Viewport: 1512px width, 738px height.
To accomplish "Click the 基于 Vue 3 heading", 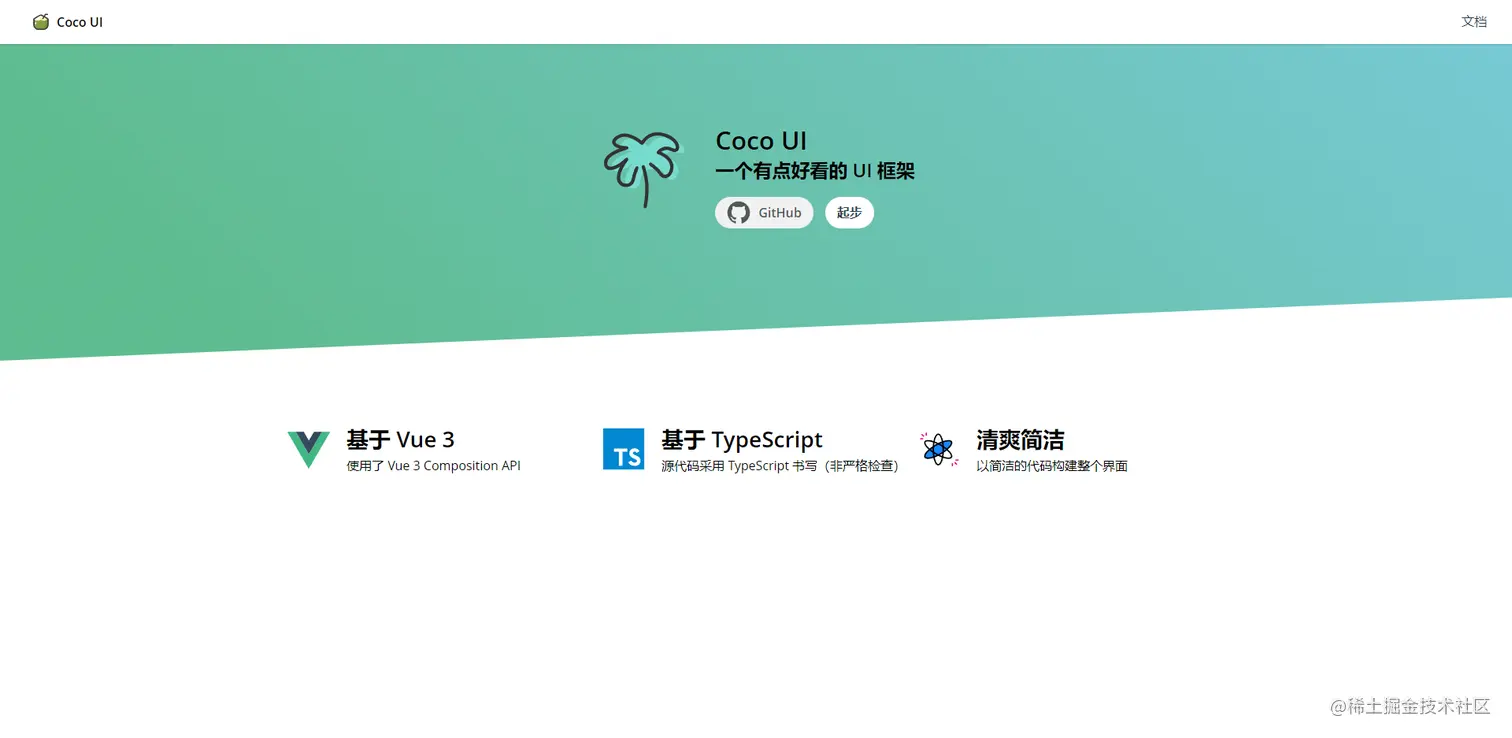I will point(400,440).
